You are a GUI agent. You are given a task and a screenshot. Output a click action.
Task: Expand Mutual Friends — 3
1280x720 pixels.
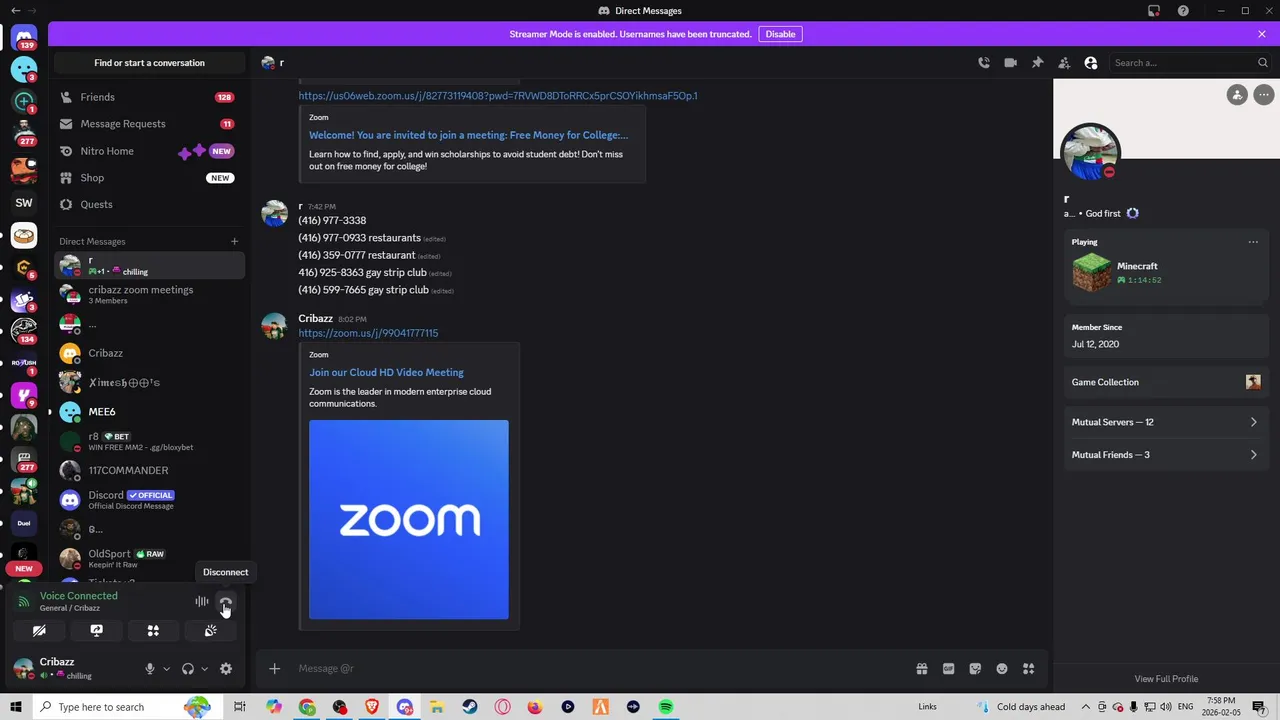[x=1165, y=455]
